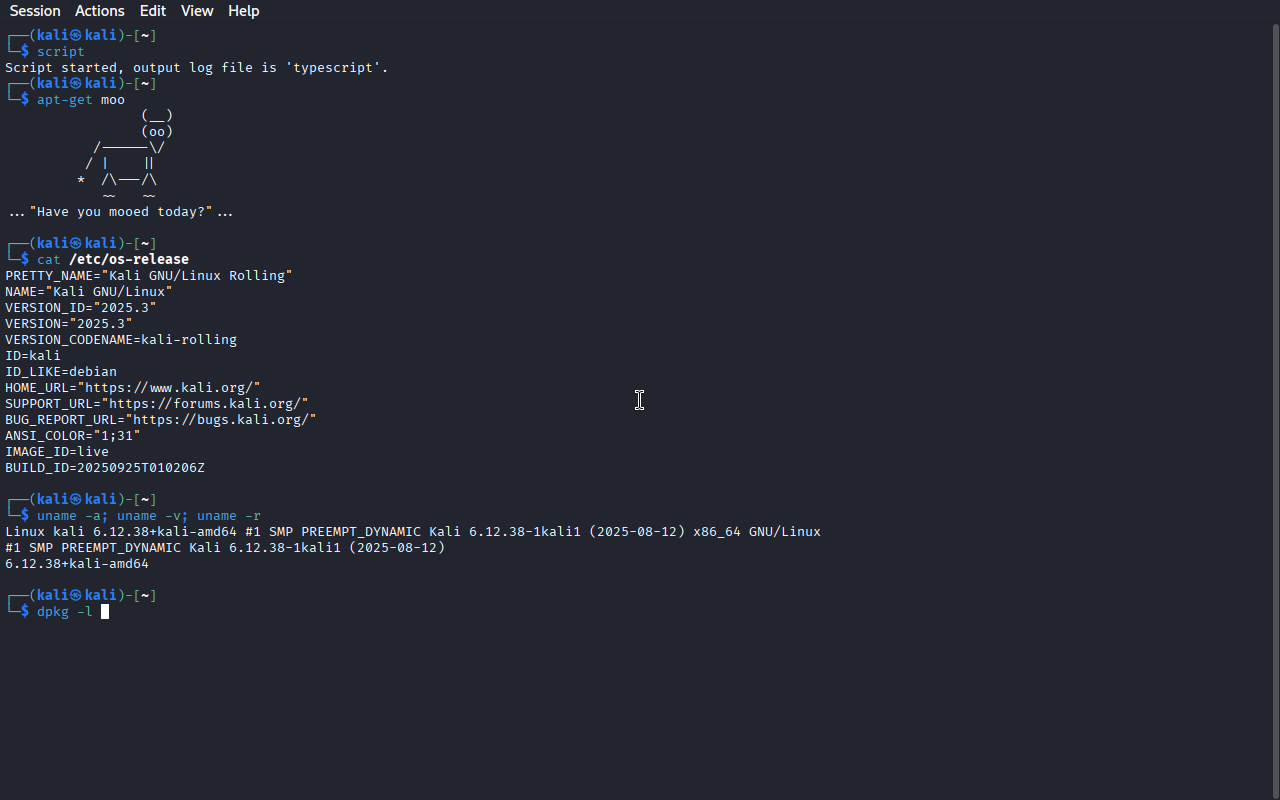Open the Actions menu
The height and width of the screenshot is (800, 1280).
click(100, 11)
